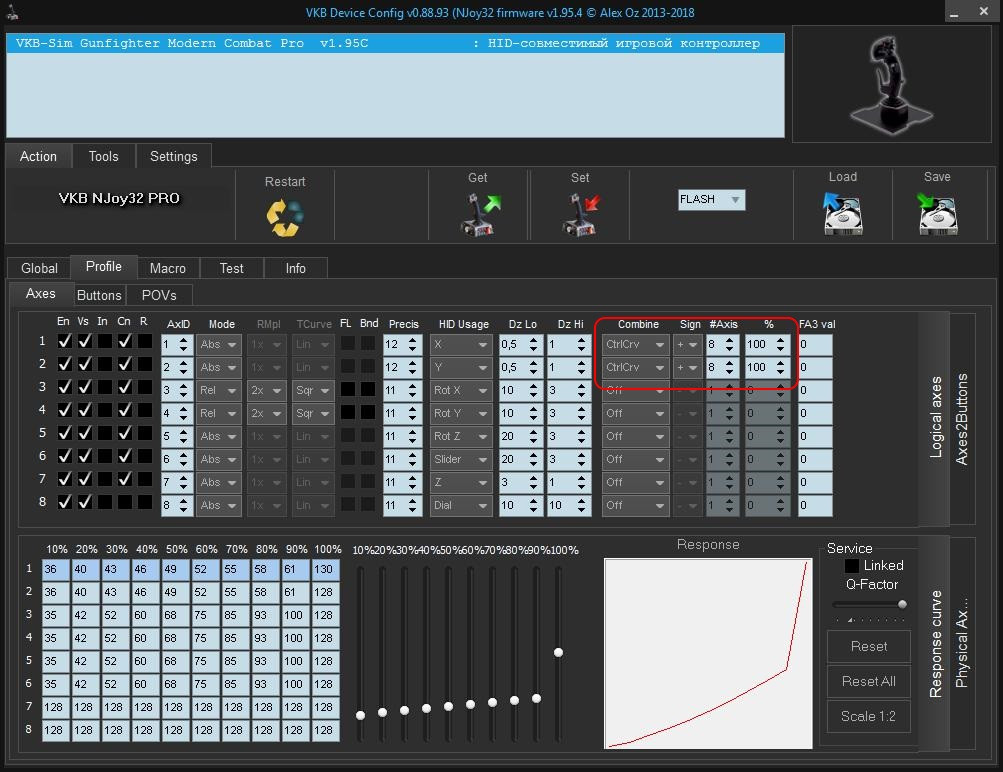1003x772 pixels.
Task: Switch to the Tools tab
Action: 104,156
